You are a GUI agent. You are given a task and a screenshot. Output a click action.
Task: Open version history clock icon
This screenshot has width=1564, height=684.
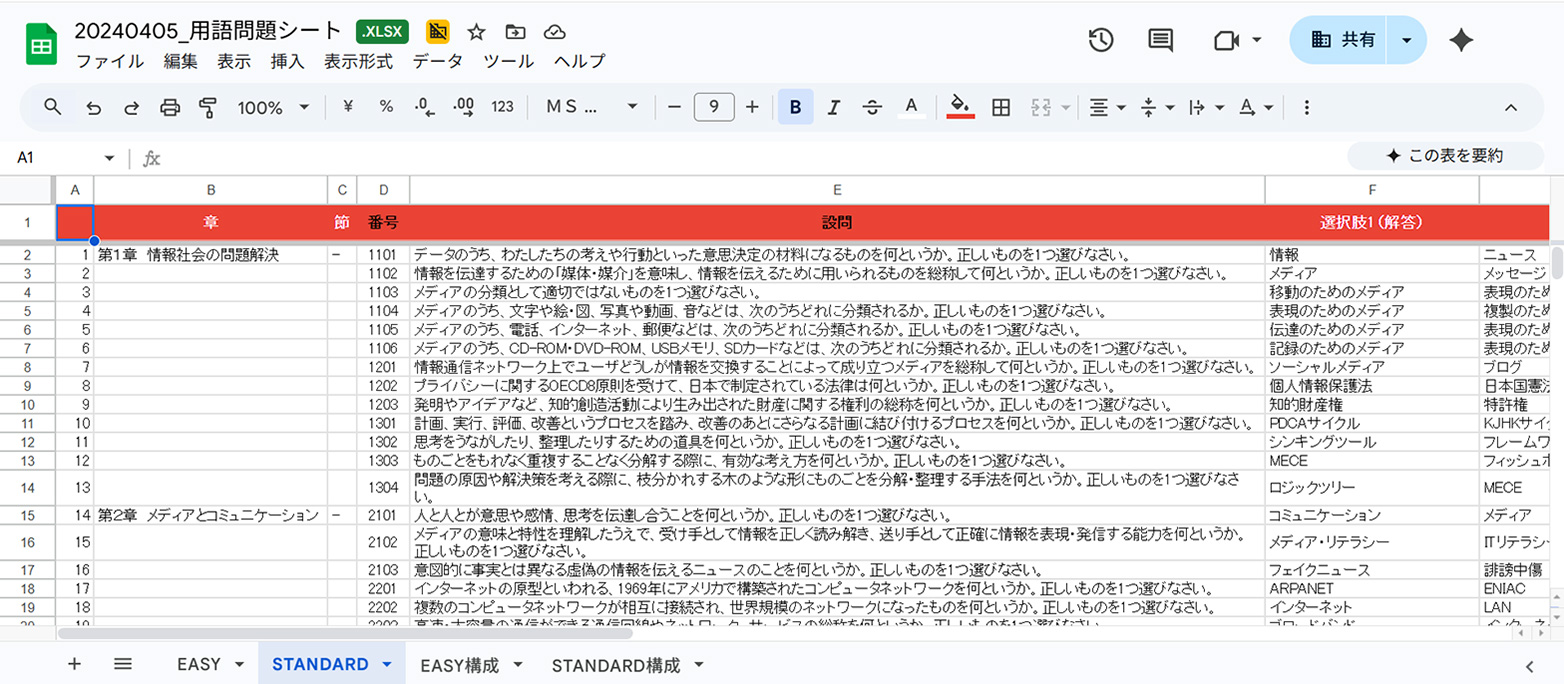coord(1100,40)
